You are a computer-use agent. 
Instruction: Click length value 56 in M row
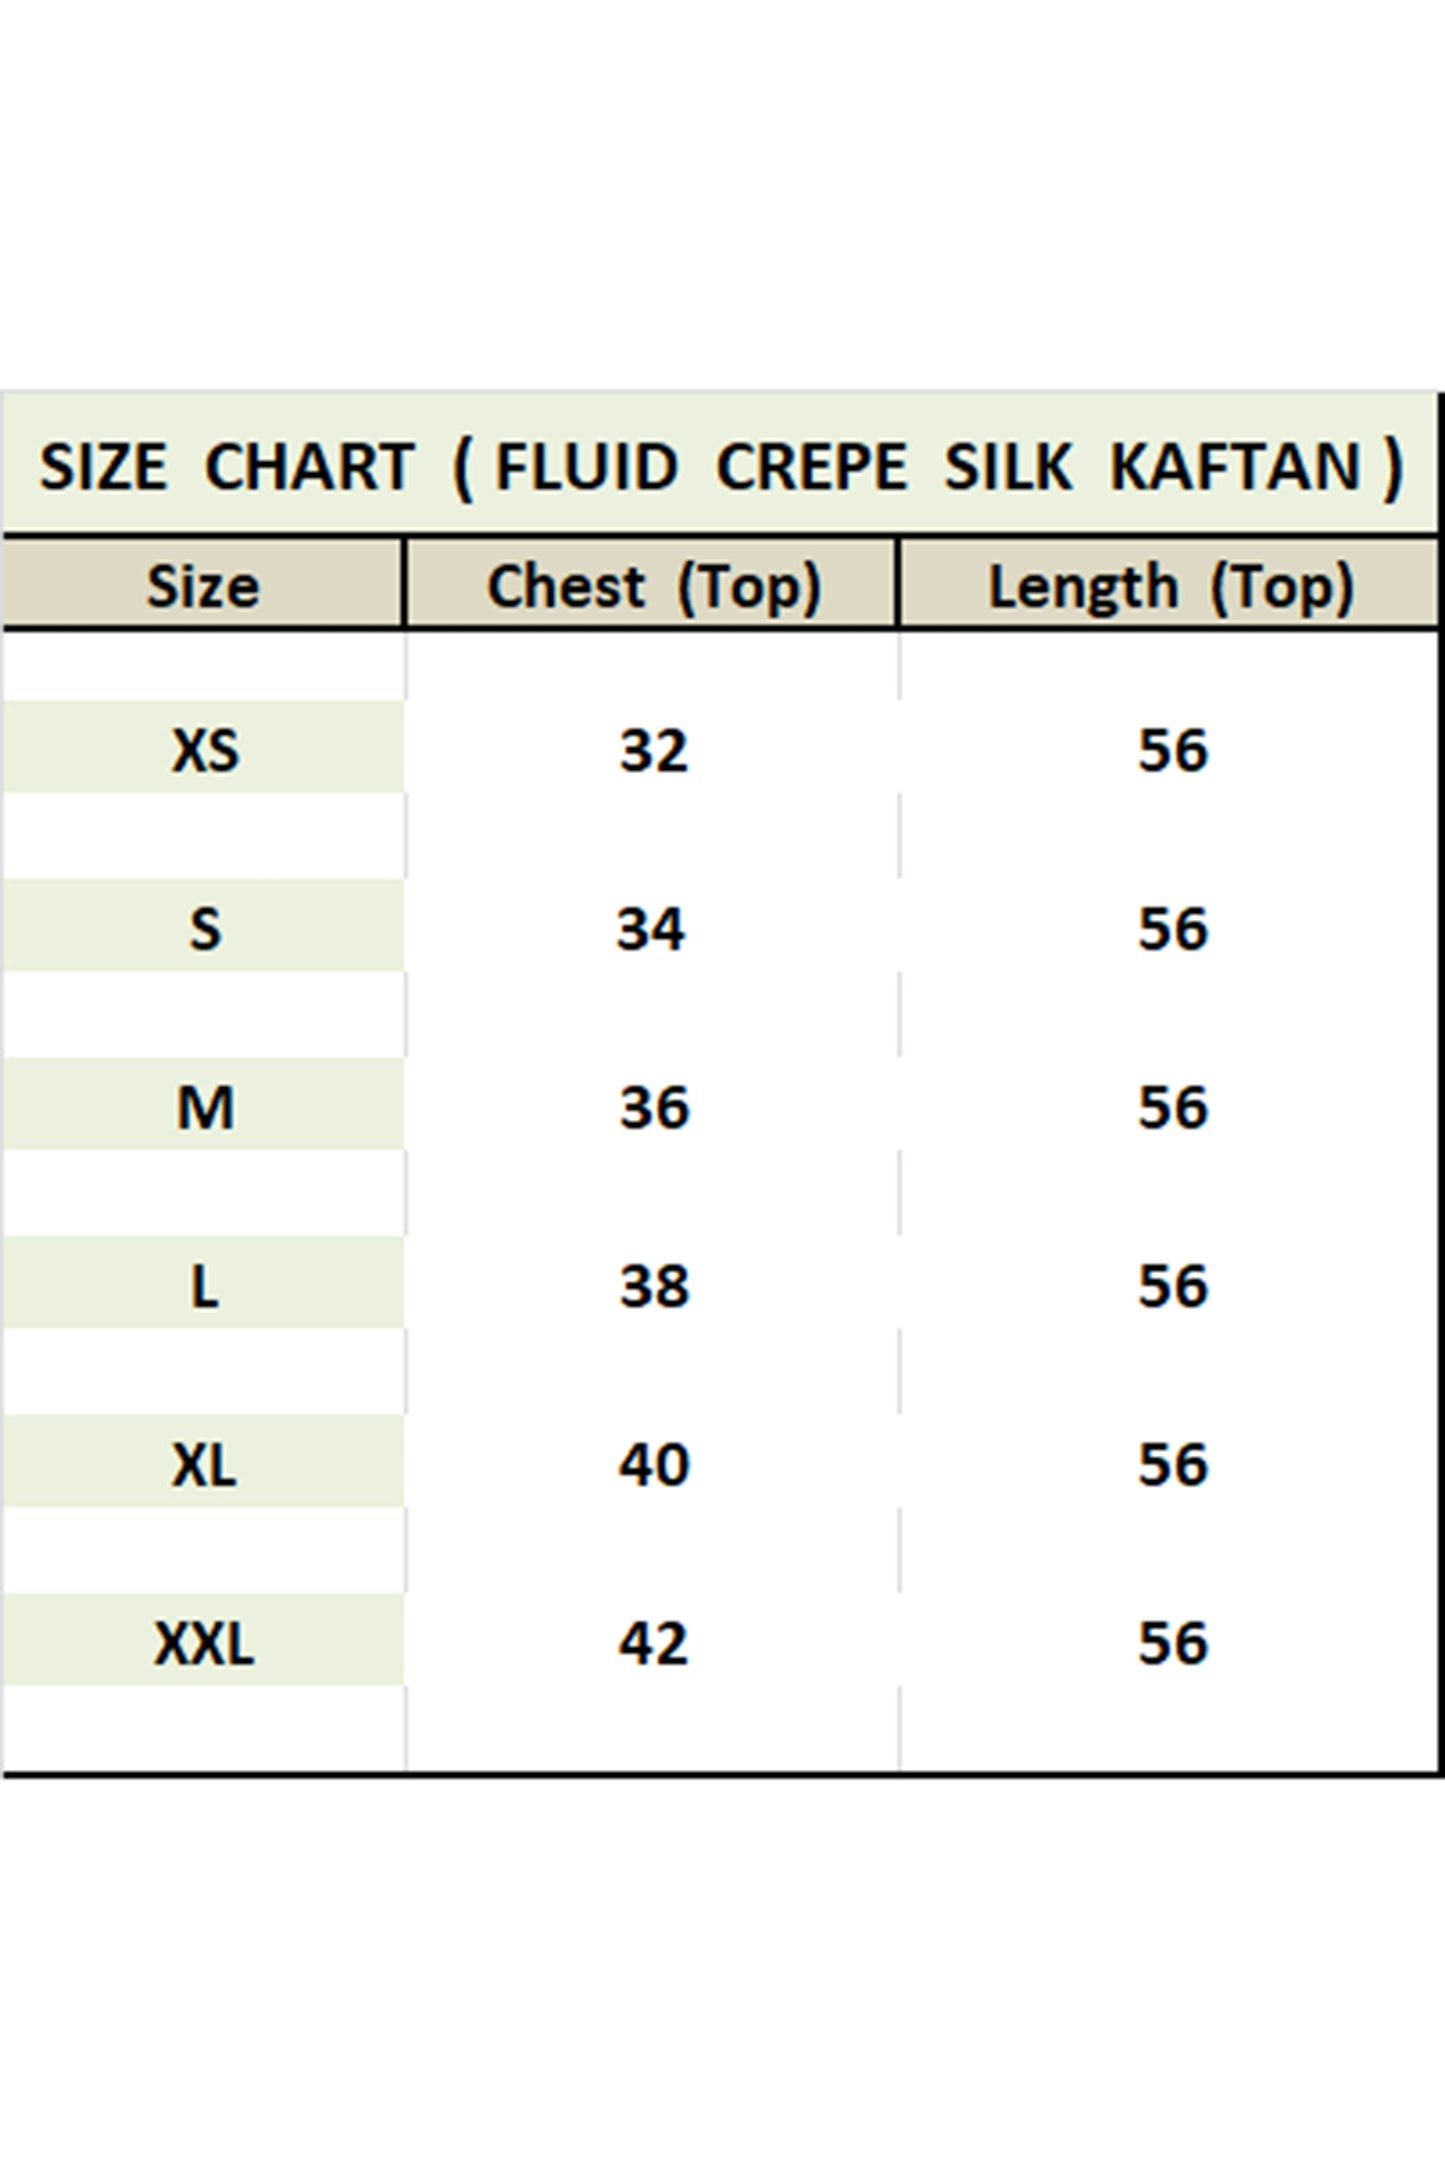click(1173, 1107)
